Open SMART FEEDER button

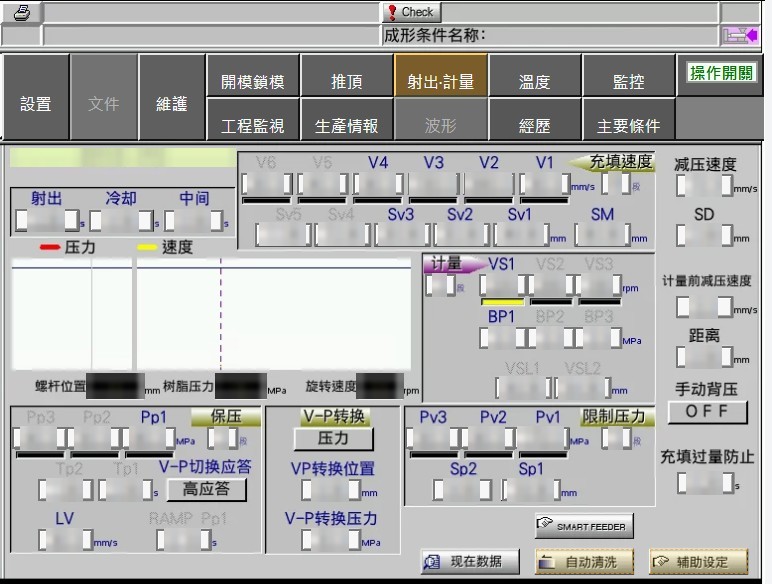coord(584,526)
